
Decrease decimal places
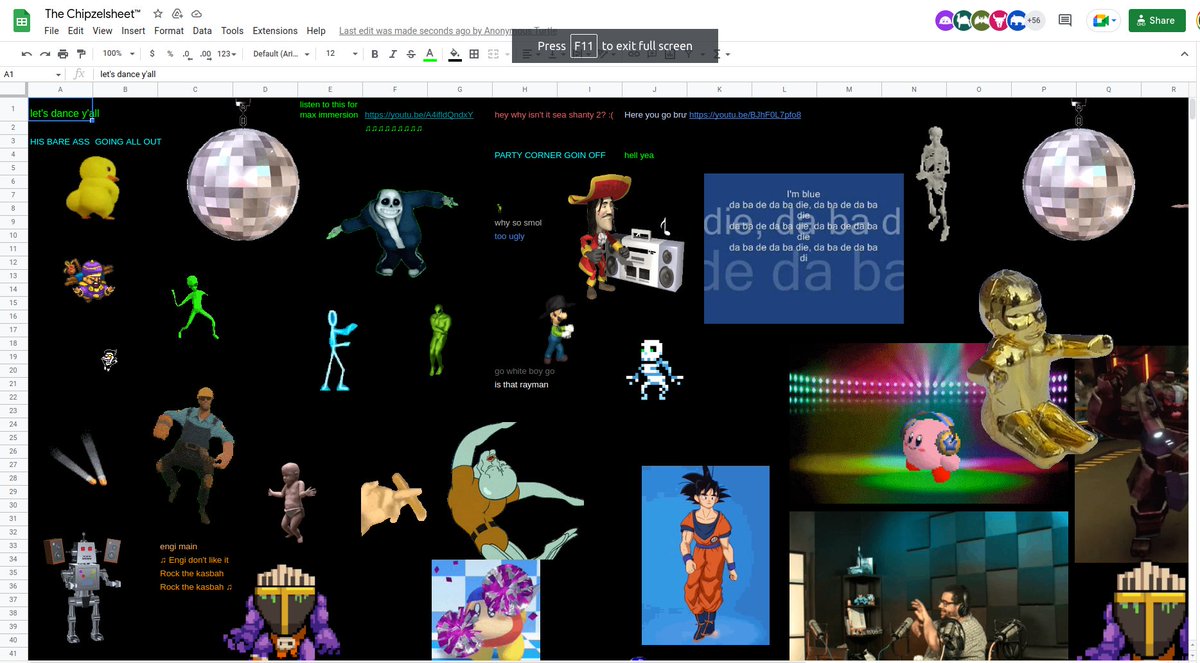click(x=187, y=54)
